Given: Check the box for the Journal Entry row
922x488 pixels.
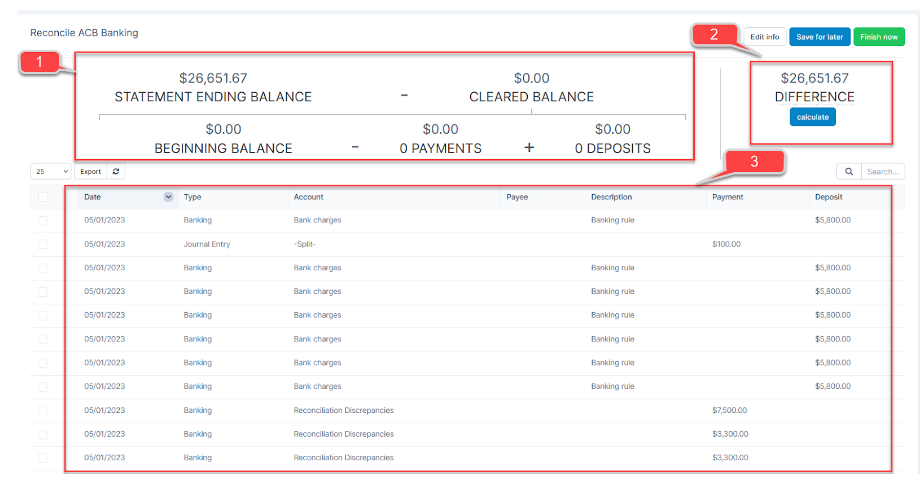Looking at the screenshot, I should (x=43, y=244).
